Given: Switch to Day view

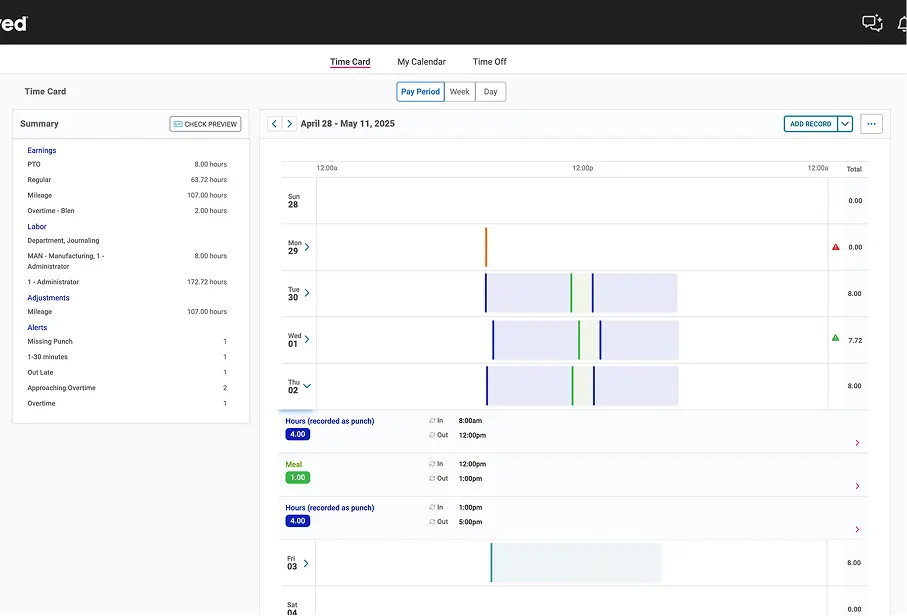Looking at the screenshot, I should pyautogui.click(x=489, y=91).
